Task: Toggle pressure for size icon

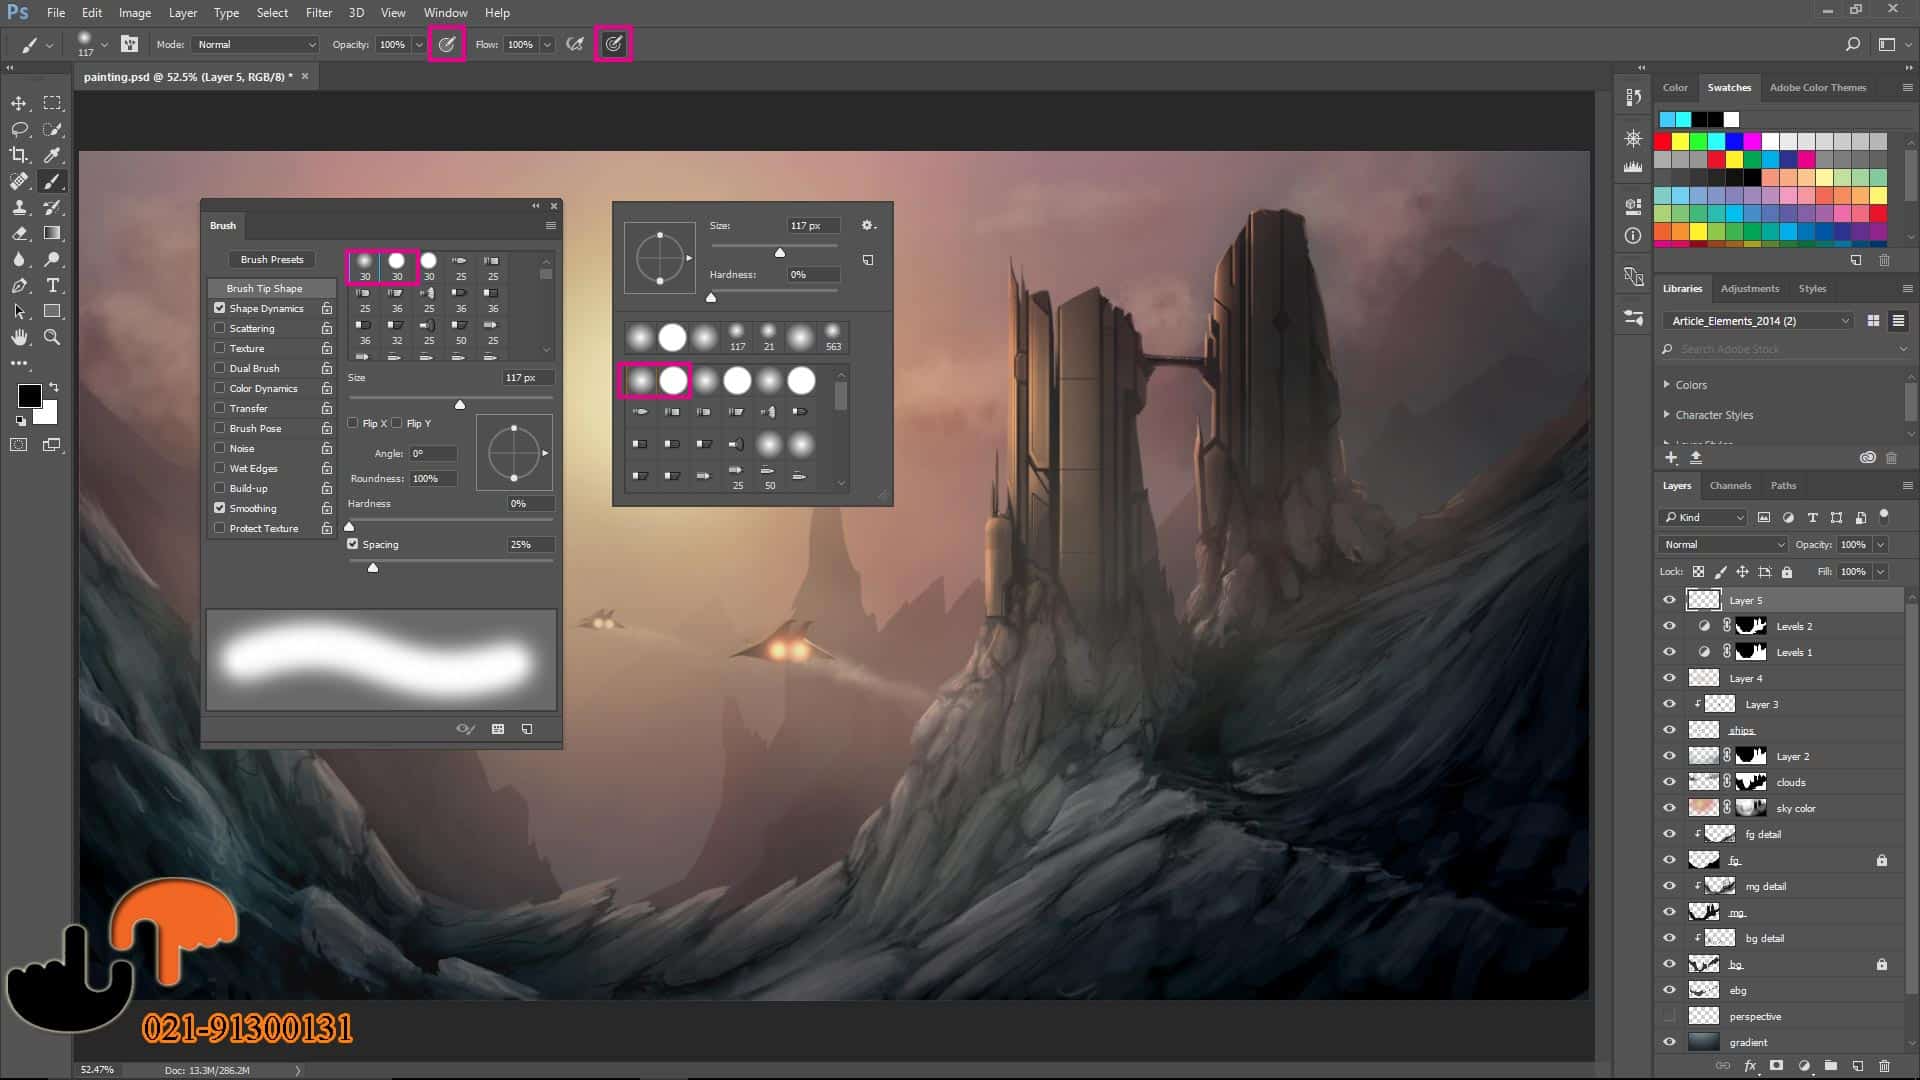Action: click(x=613, y=44)
